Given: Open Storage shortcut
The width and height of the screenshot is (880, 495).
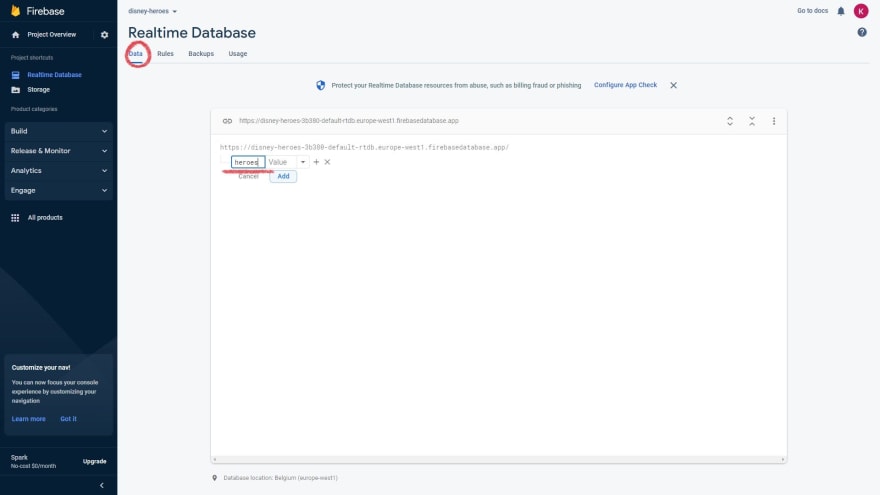Looking at the screenshot, I should 38,90.
